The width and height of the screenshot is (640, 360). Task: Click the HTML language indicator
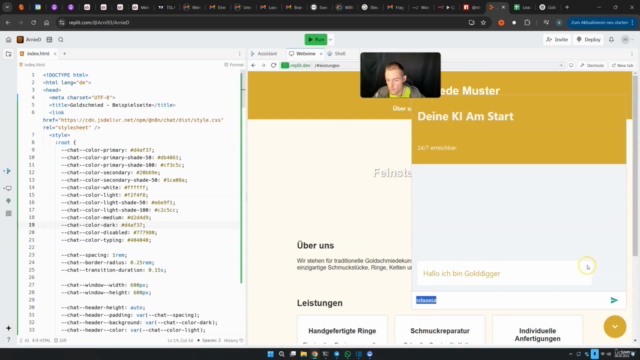41,340
